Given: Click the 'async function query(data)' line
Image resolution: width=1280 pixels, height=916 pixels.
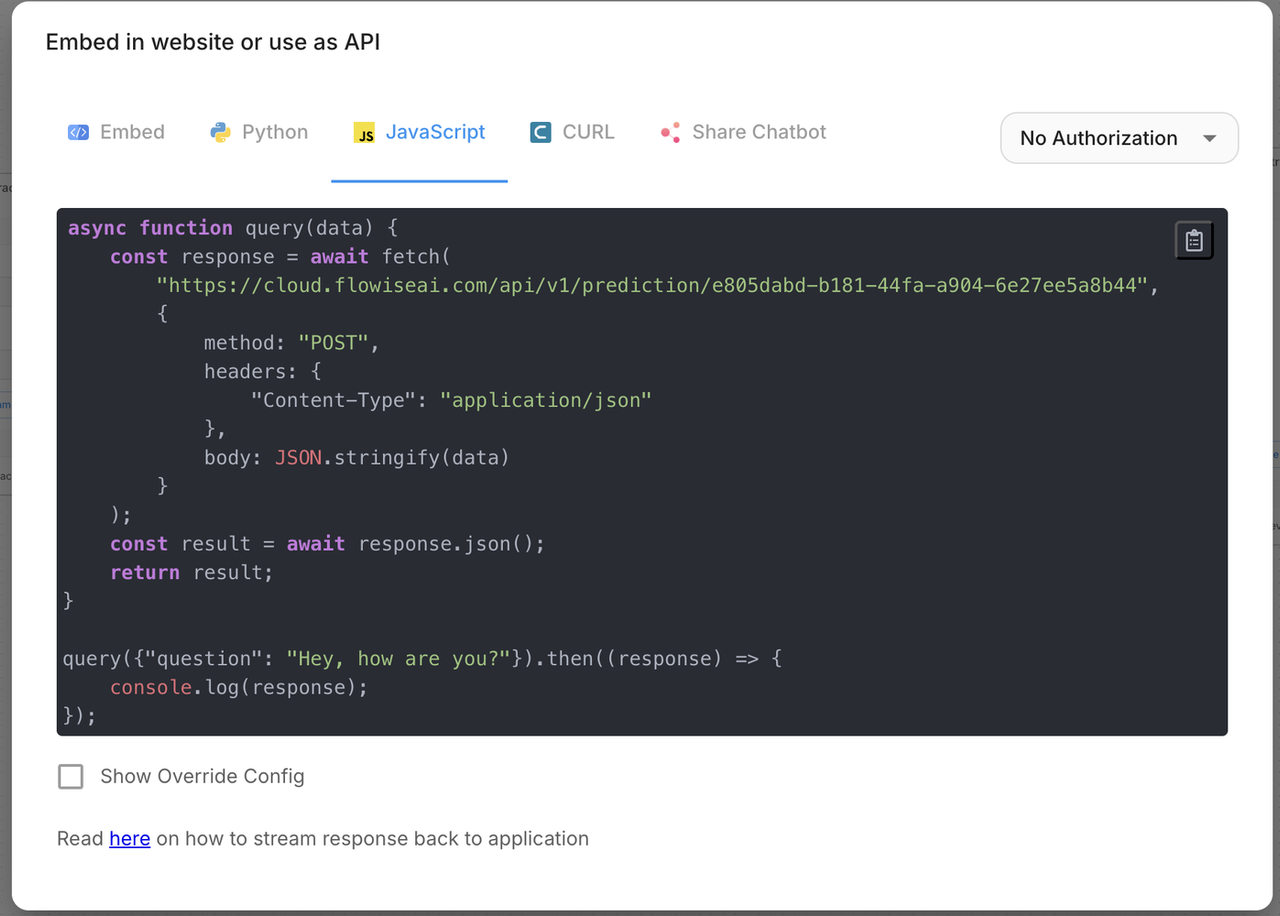Looking at the screenshot, I should click(233, 228).
